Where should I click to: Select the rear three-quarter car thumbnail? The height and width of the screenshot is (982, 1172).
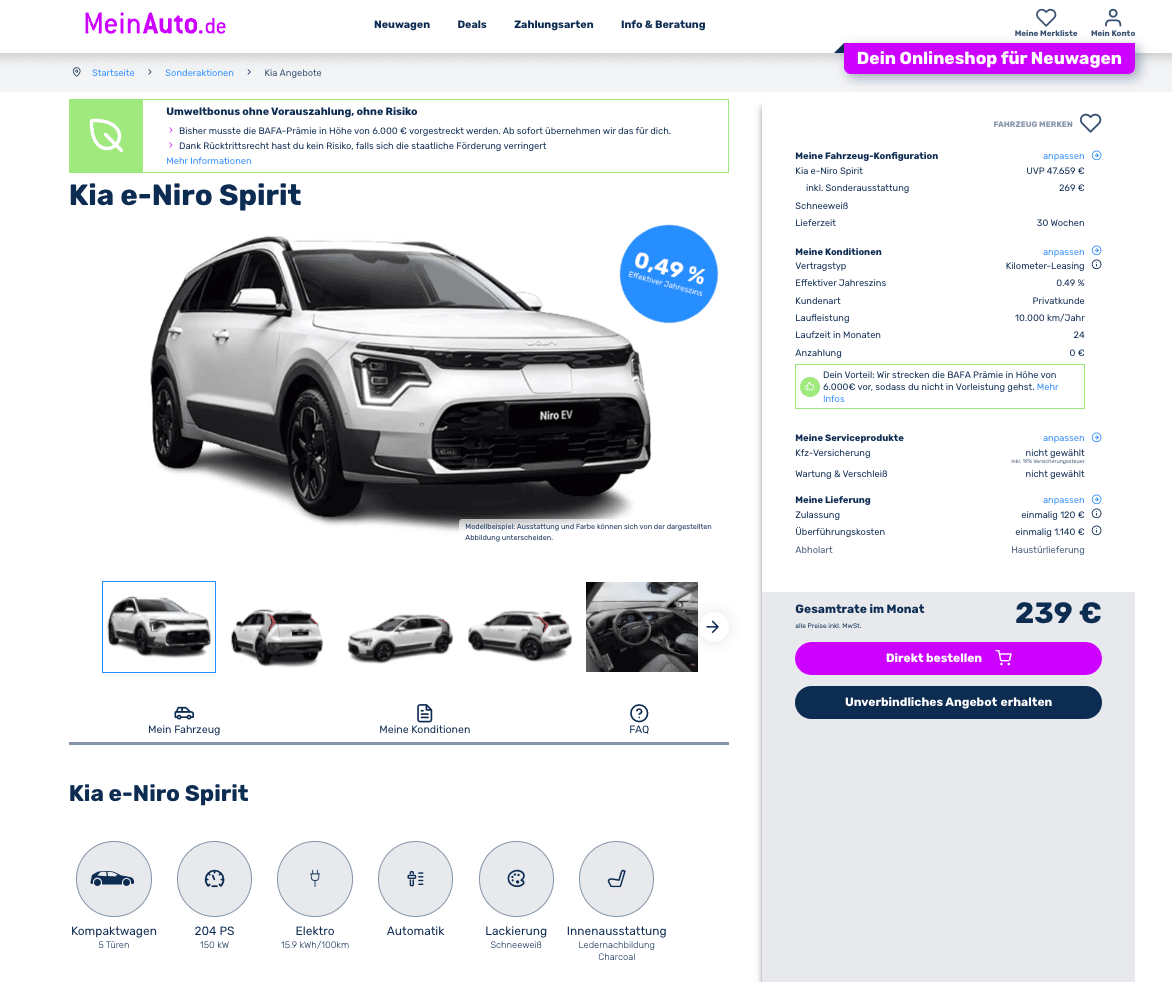[519, 634]
